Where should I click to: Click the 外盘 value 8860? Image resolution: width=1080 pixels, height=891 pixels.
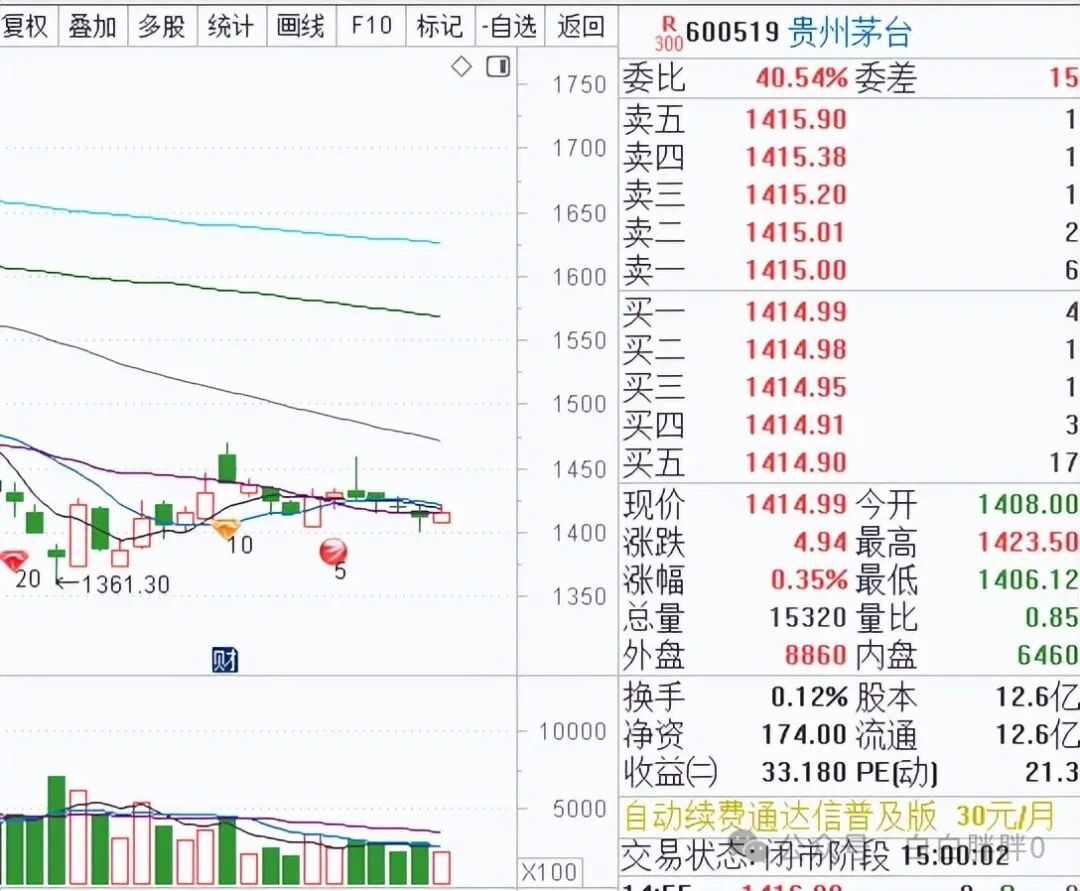point(816,655)
